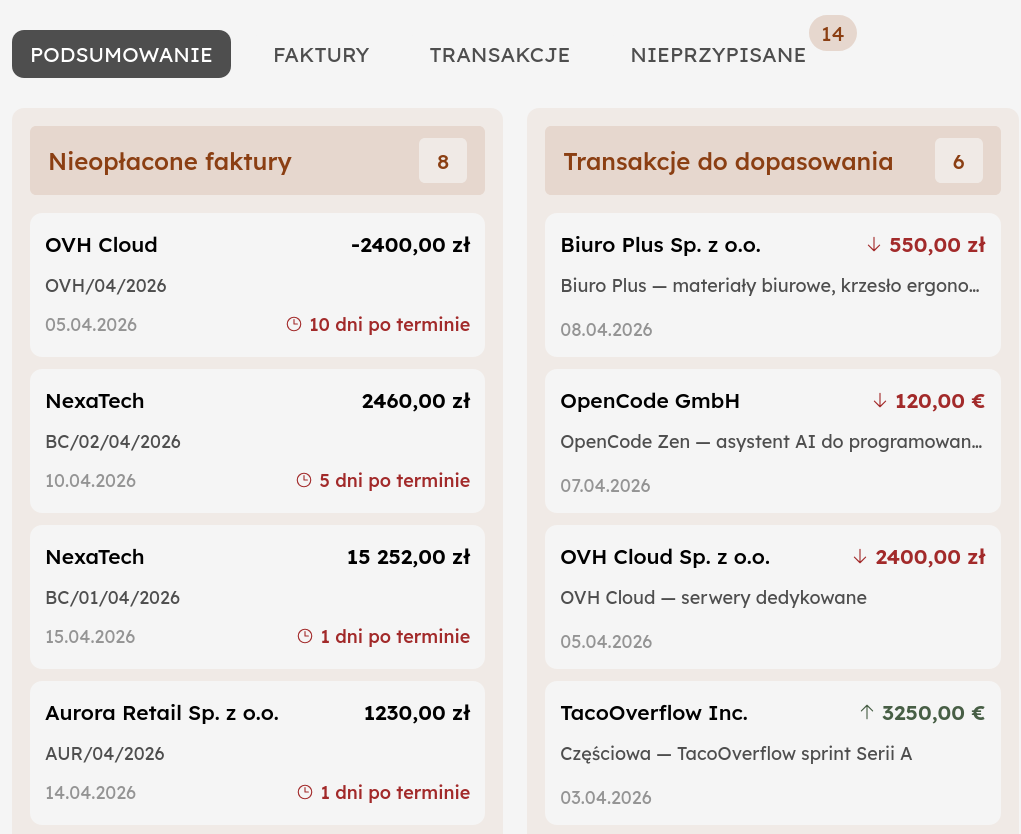Click the amount 120,00 €
The image size is (1021, 834).
click(940, 401)
